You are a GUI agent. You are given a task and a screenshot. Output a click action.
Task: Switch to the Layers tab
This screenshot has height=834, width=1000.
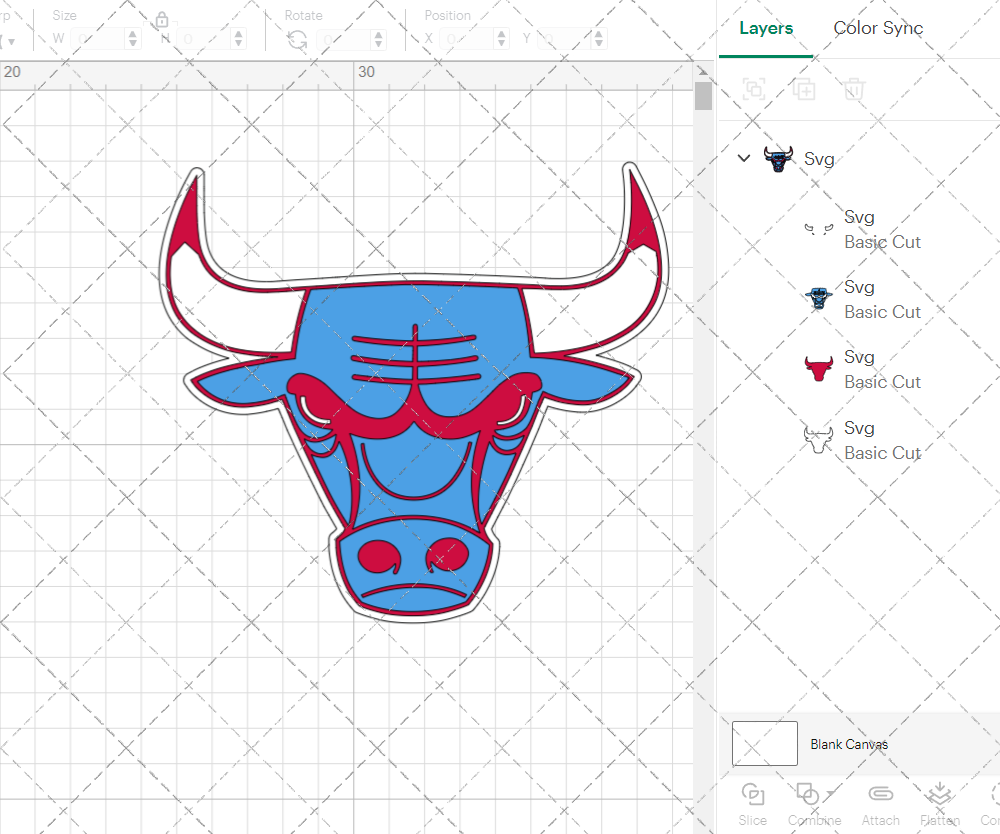(x=766, y=28)
